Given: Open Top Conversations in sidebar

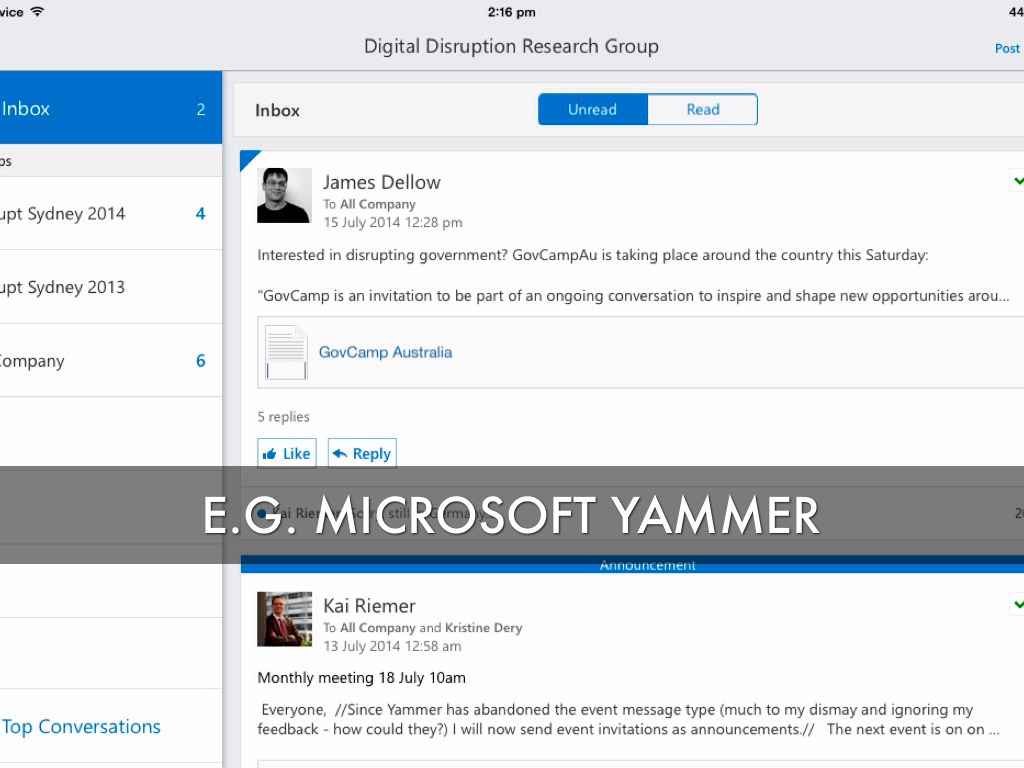Looking at the screenshot, I should tap(82, 727).
